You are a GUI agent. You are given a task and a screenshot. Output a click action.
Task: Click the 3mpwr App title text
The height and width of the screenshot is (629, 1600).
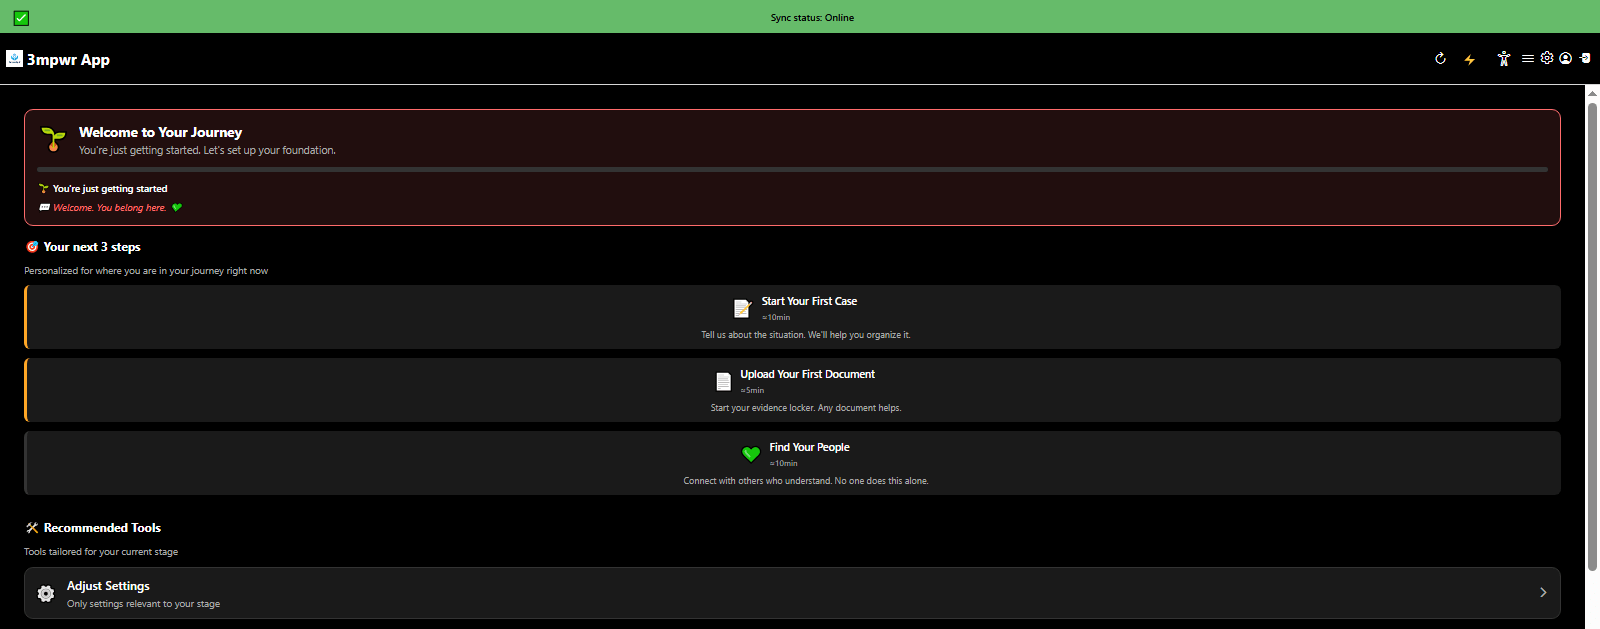(x=68, y=60)
